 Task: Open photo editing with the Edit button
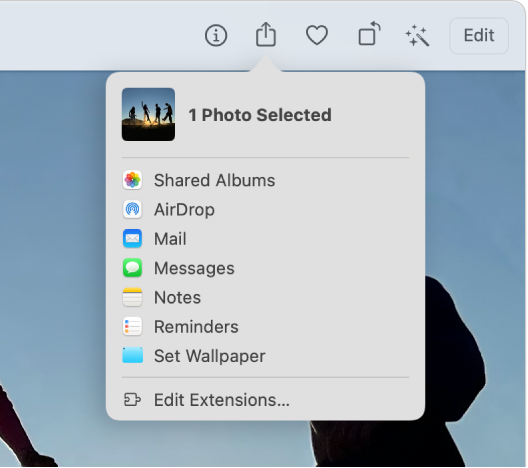tap(479, 35)
